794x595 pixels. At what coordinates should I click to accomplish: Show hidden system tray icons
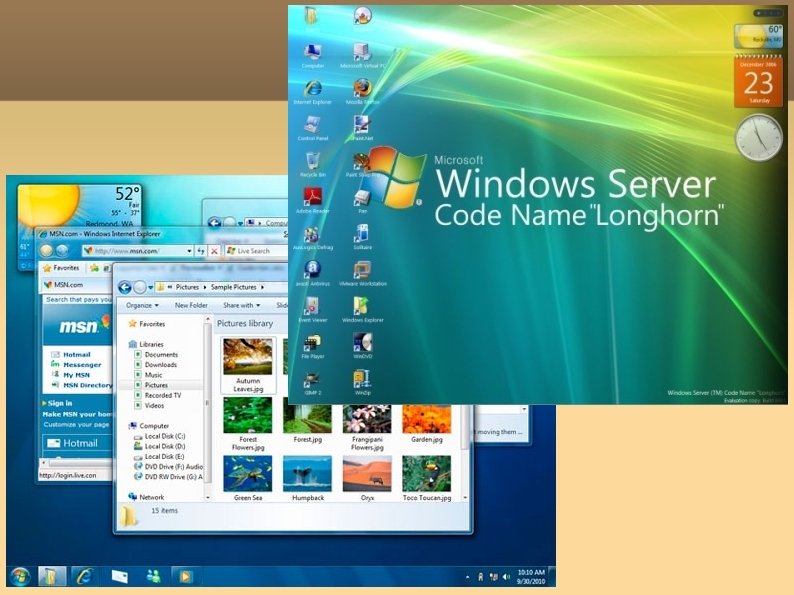tap(467, 577)
